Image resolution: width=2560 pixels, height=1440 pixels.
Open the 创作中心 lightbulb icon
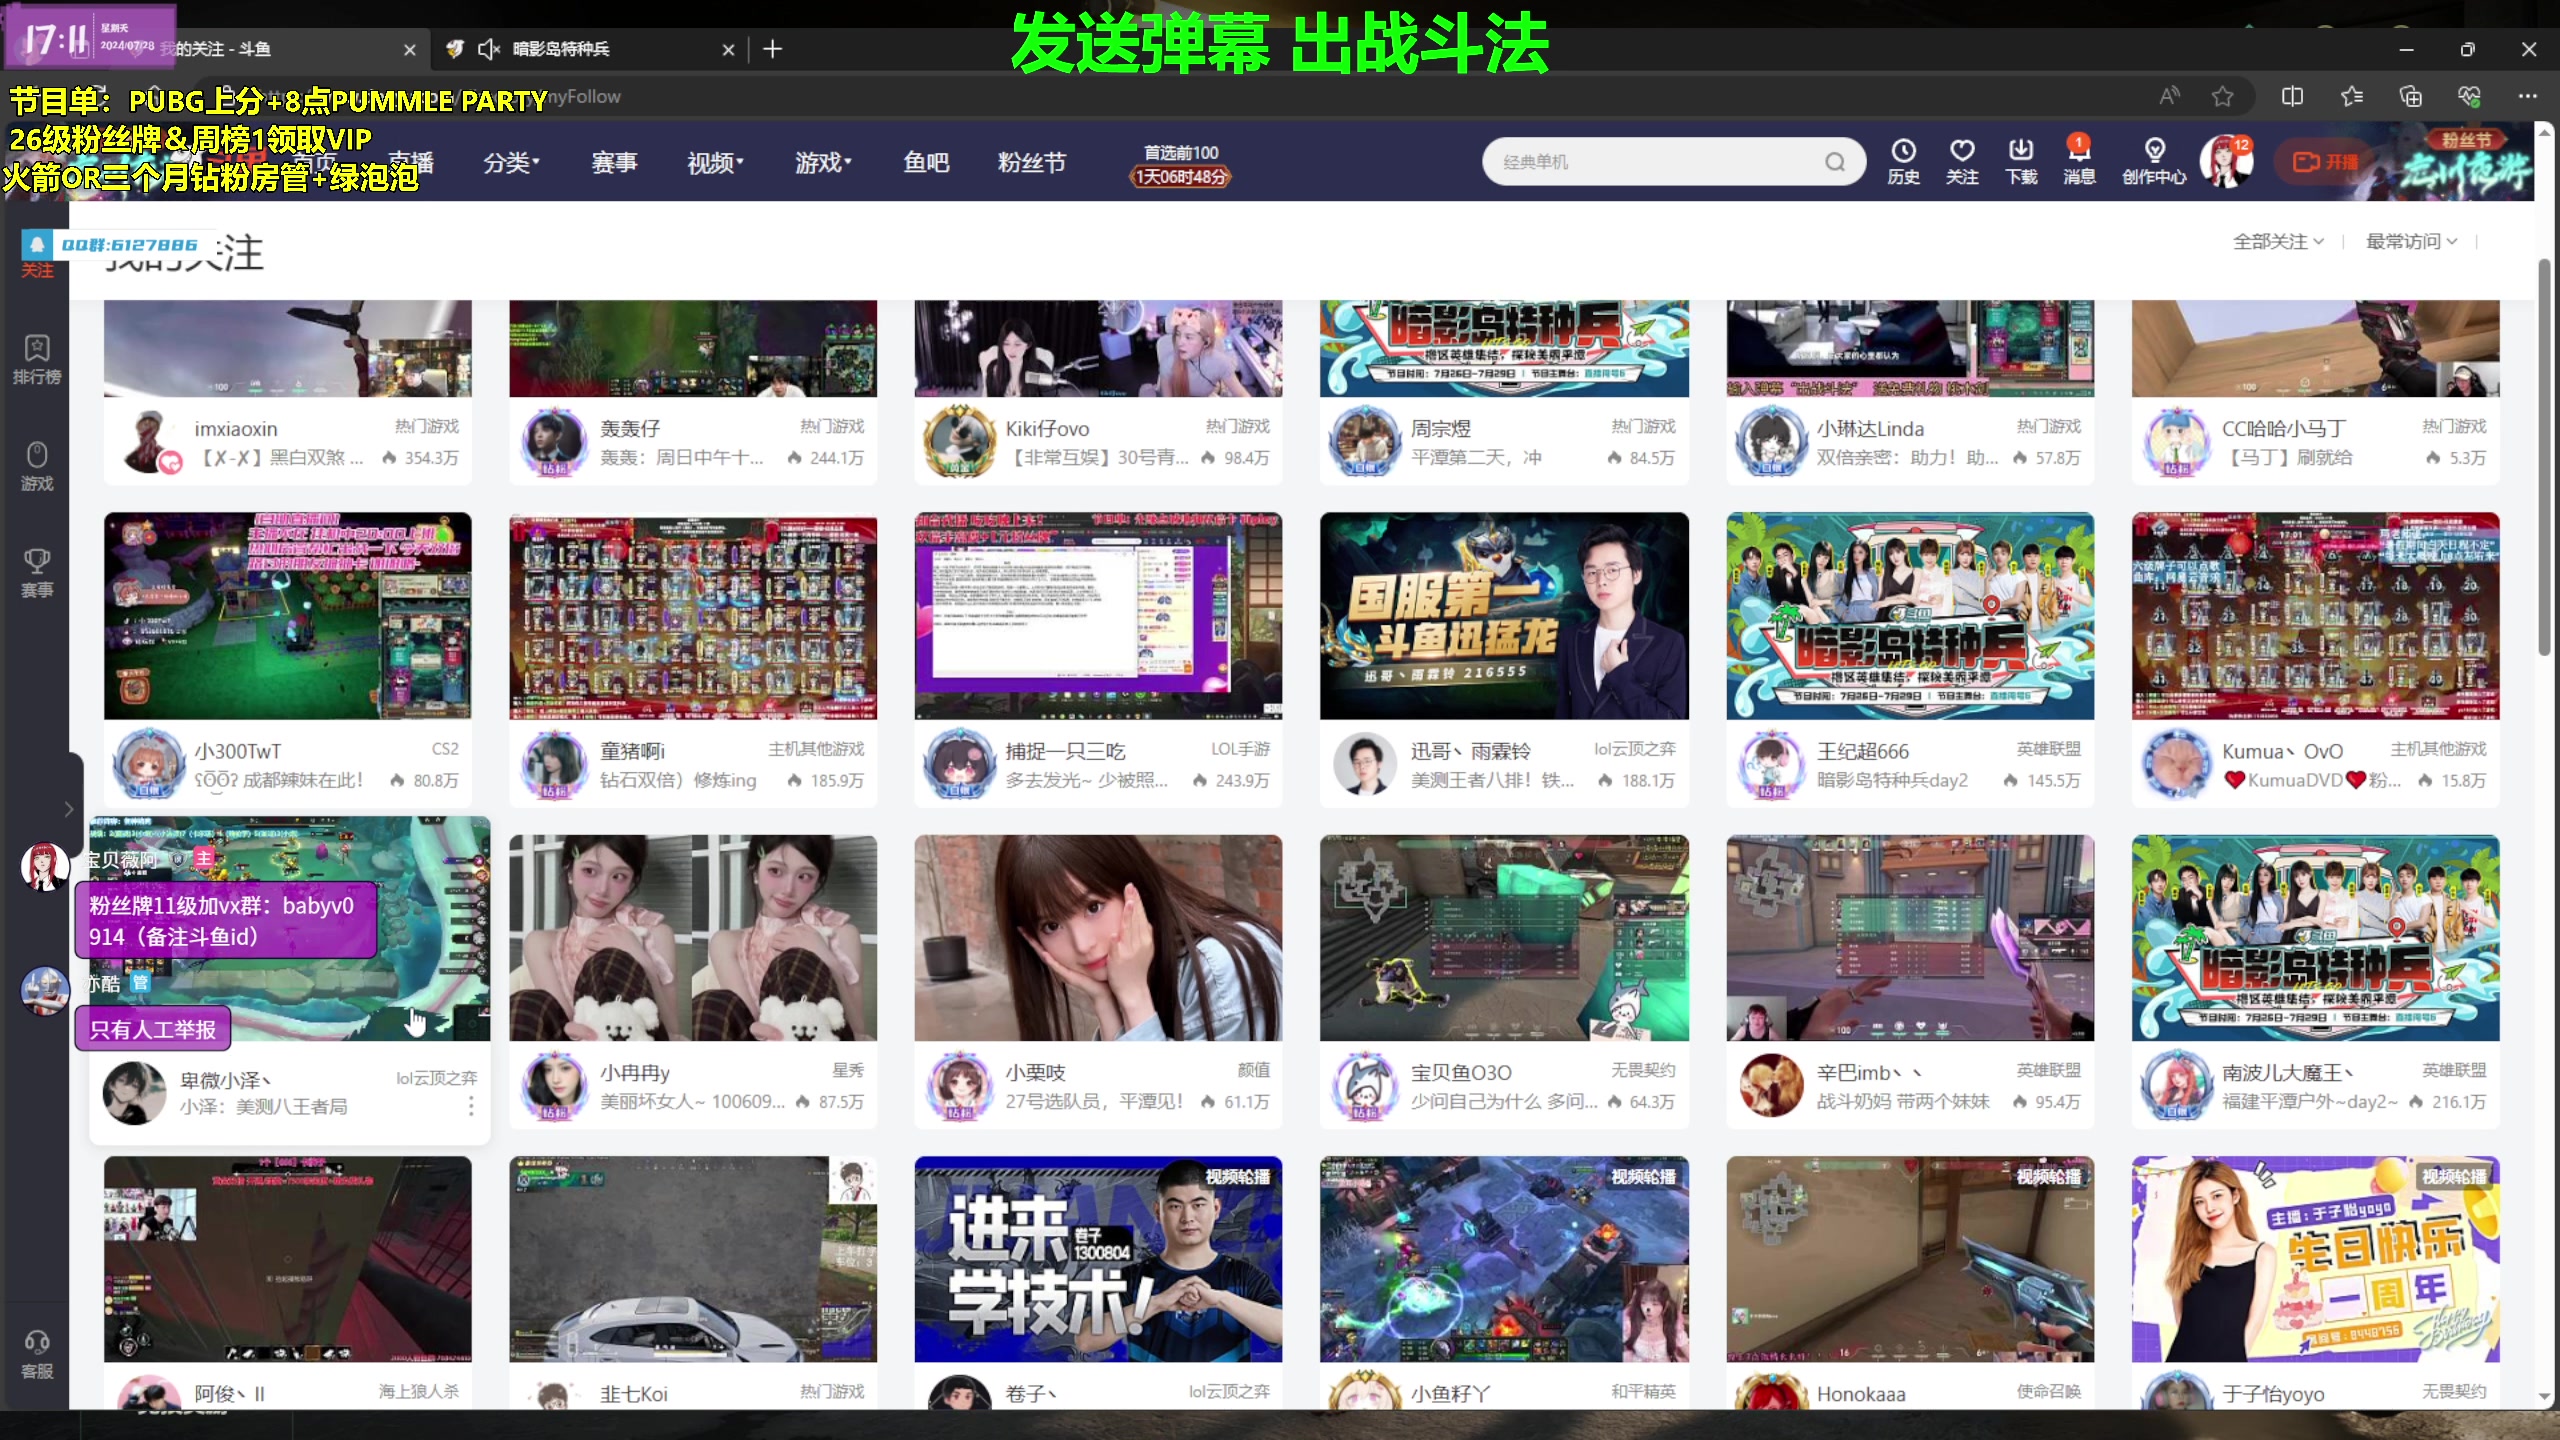(2154, 161)
